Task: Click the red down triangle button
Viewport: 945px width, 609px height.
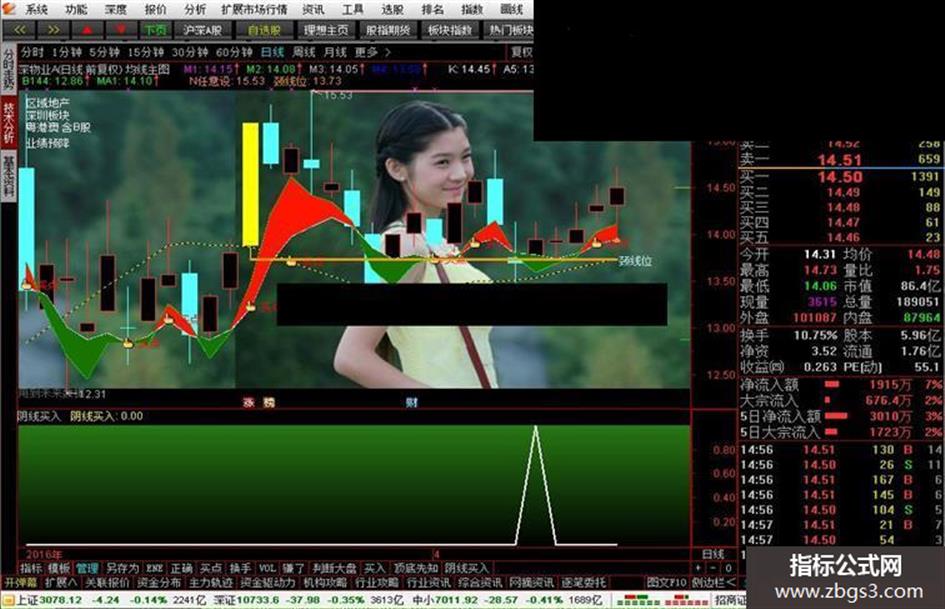Action: [x=121, y=30]
